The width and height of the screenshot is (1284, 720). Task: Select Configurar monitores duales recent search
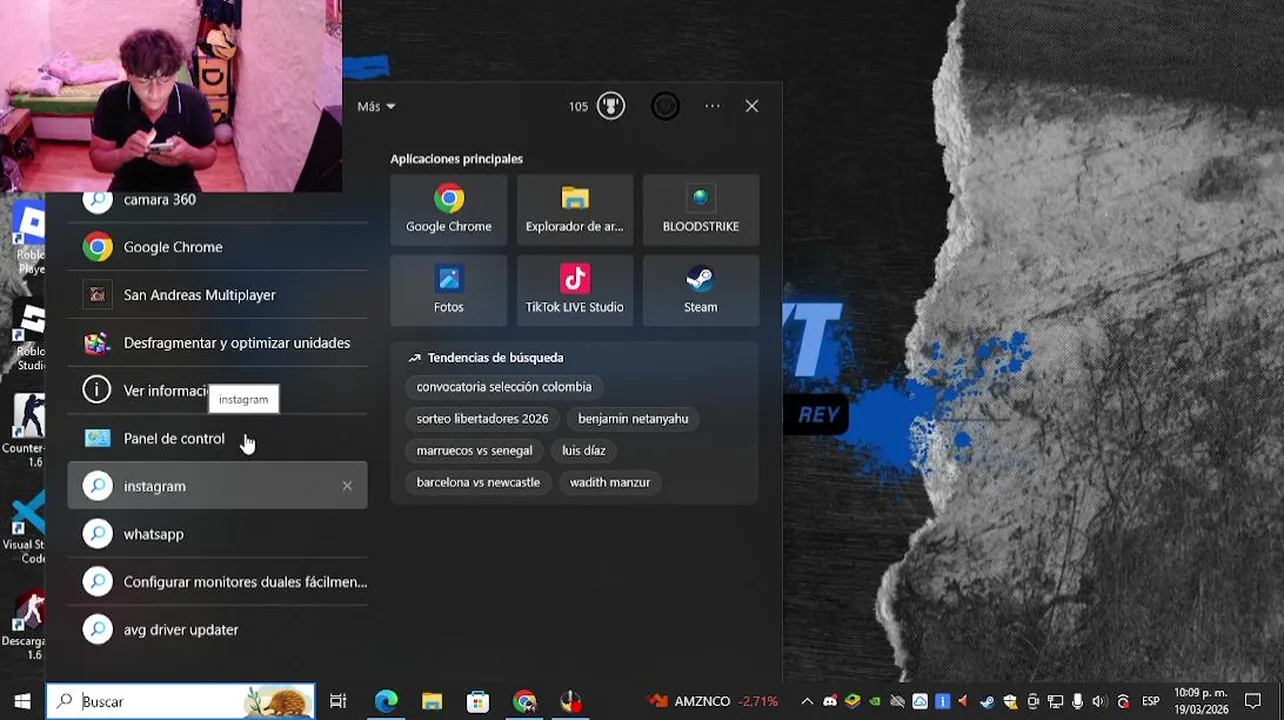coord(218,582)
